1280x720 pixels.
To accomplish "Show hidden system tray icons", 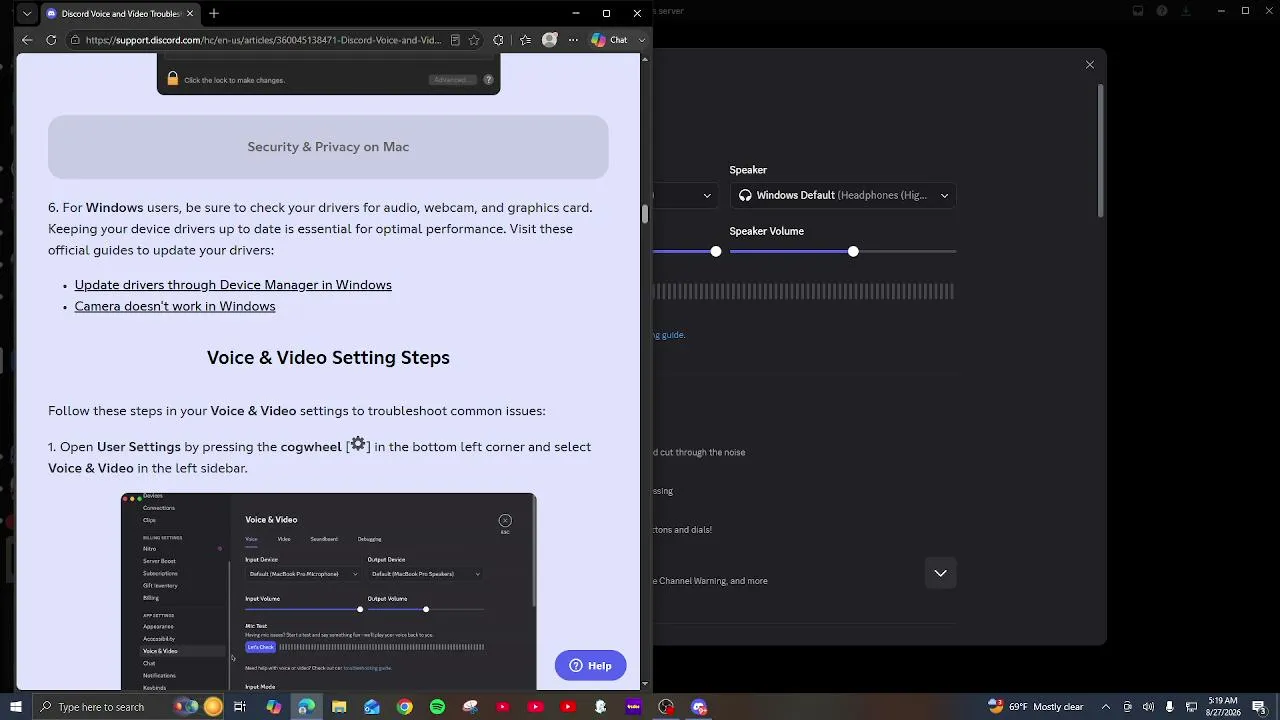I will 1106,707.
